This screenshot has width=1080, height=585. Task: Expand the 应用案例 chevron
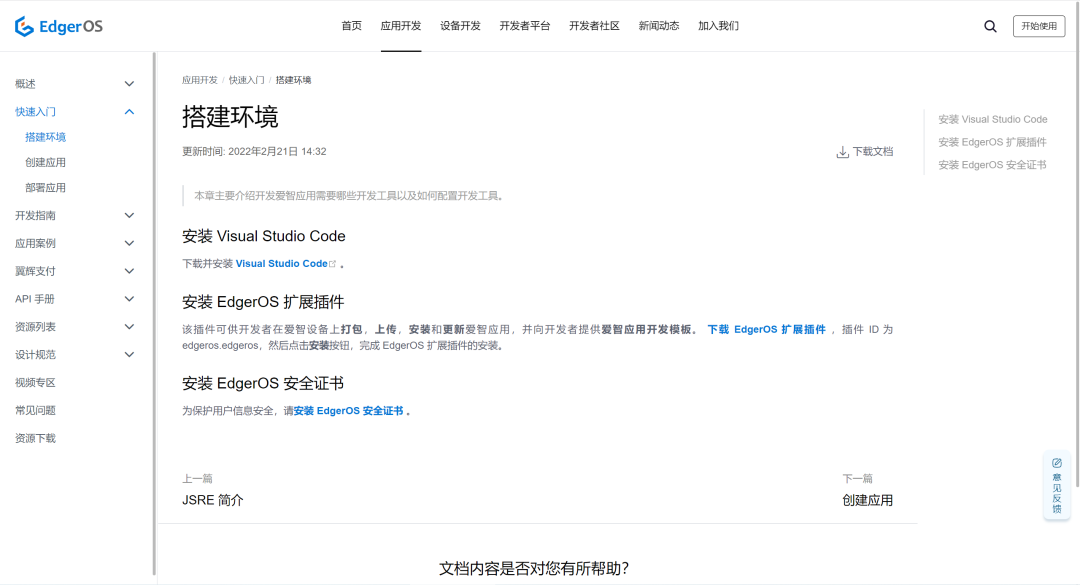coord(129,243)
